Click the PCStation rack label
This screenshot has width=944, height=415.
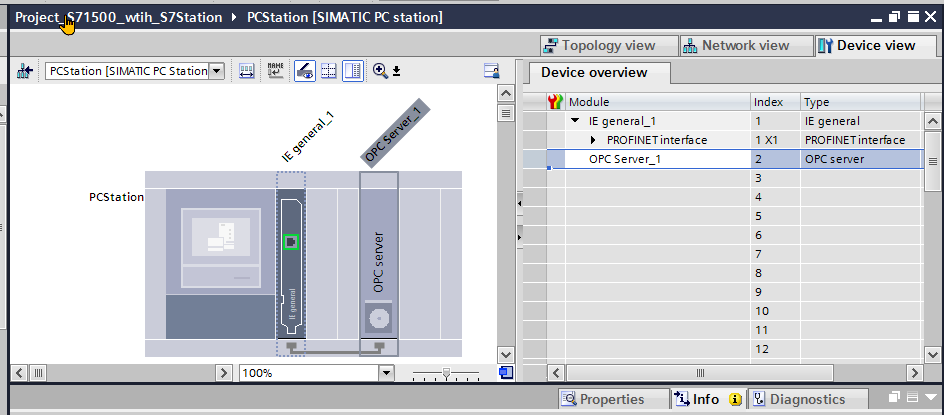(x=117, y=197)
